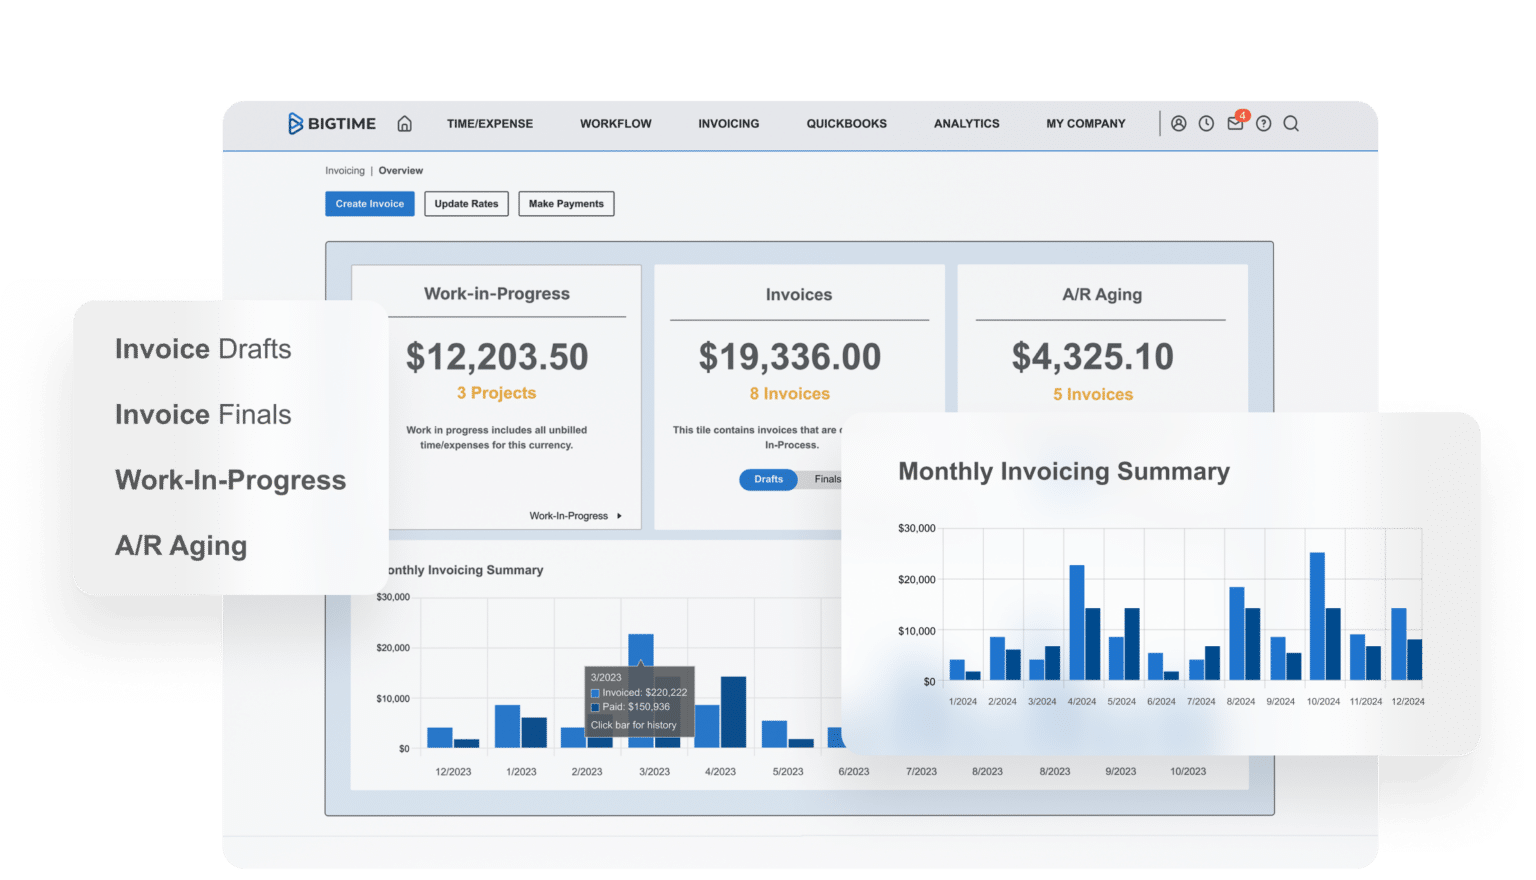Switch to the Analytics section
1536x880 pixels.
966,123
